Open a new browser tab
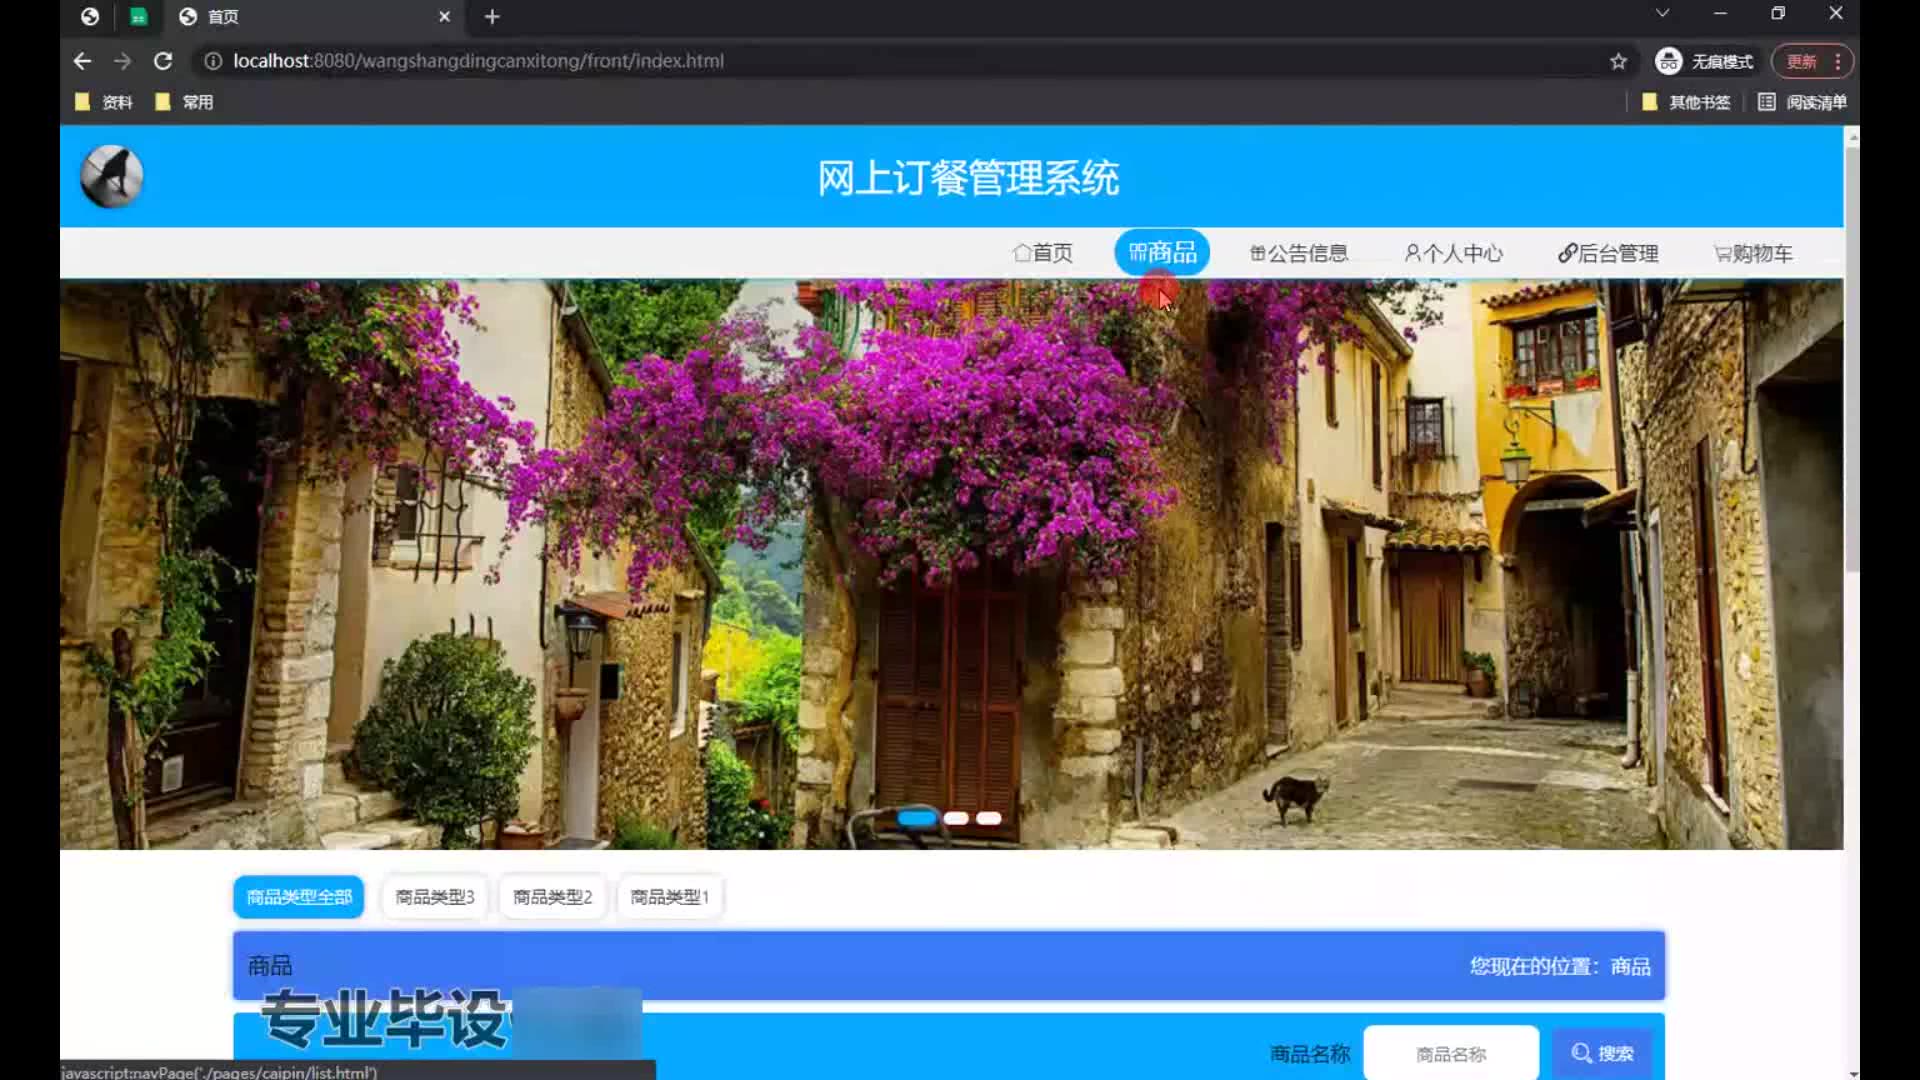The height and width of the screenshot is (1080, 1920). [x=491, y=17]
